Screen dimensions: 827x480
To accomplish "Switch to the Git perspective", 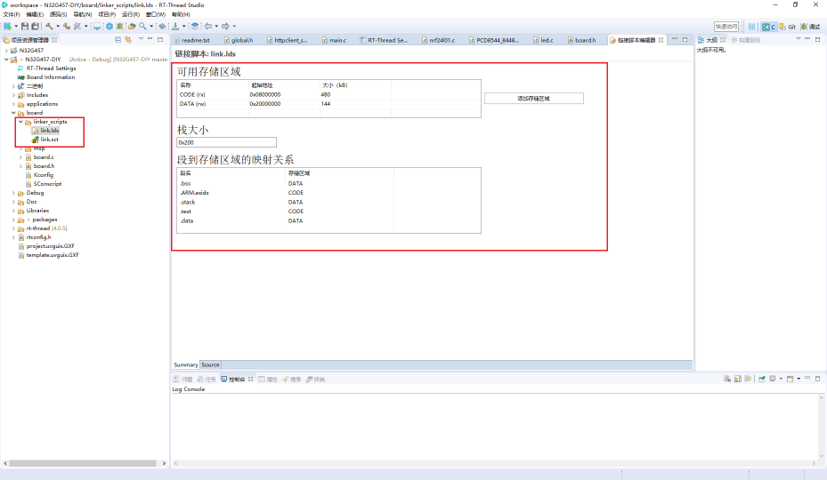I will tap(787, 26).
